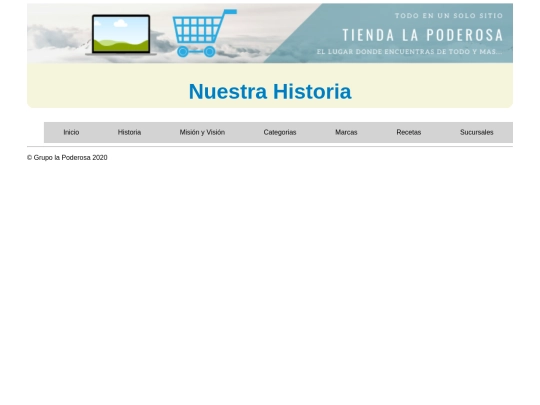Open Misión y Visión menu item
The height and width of the screenshot is (405, 540).
click(202, 132)
